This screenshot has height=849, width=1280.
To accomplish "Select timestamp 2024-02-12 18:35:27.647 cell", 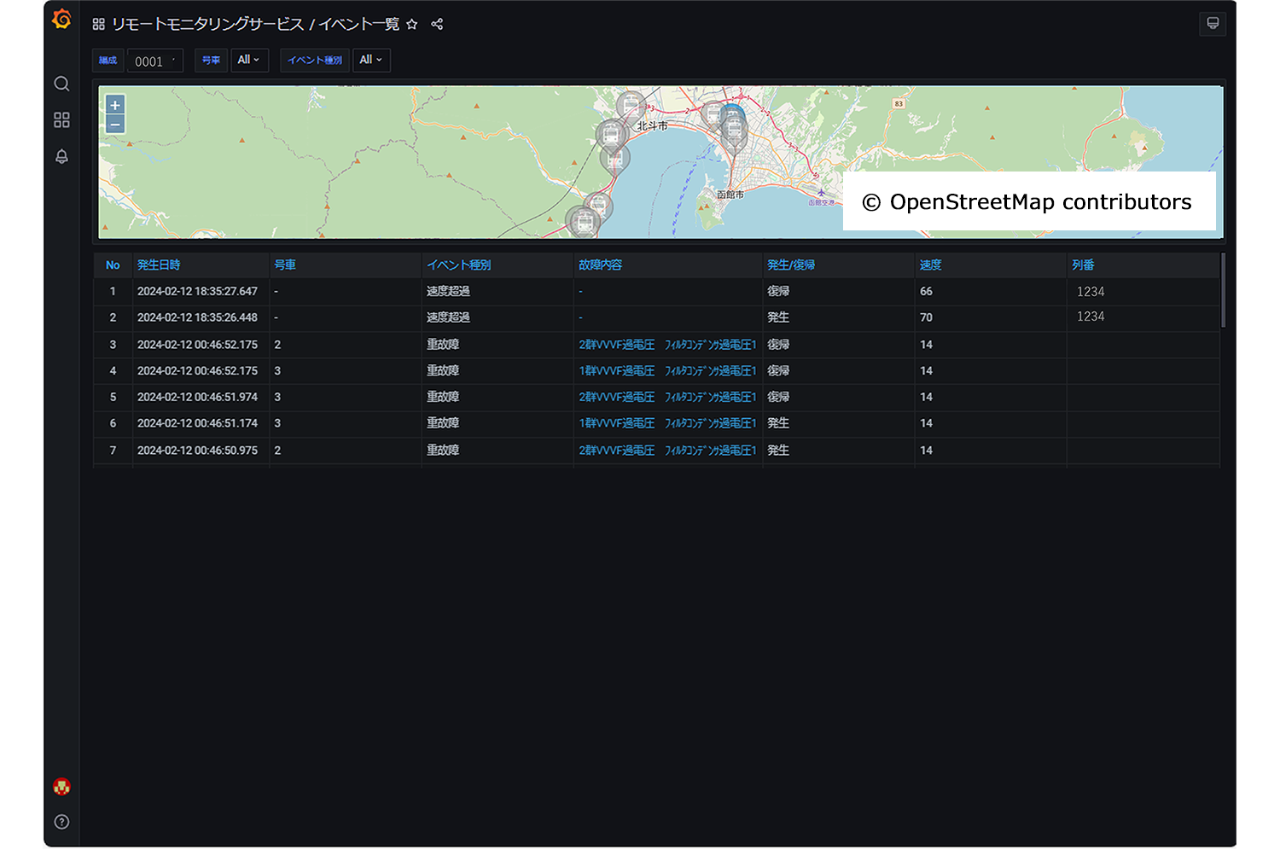I will tap(197, 291).
